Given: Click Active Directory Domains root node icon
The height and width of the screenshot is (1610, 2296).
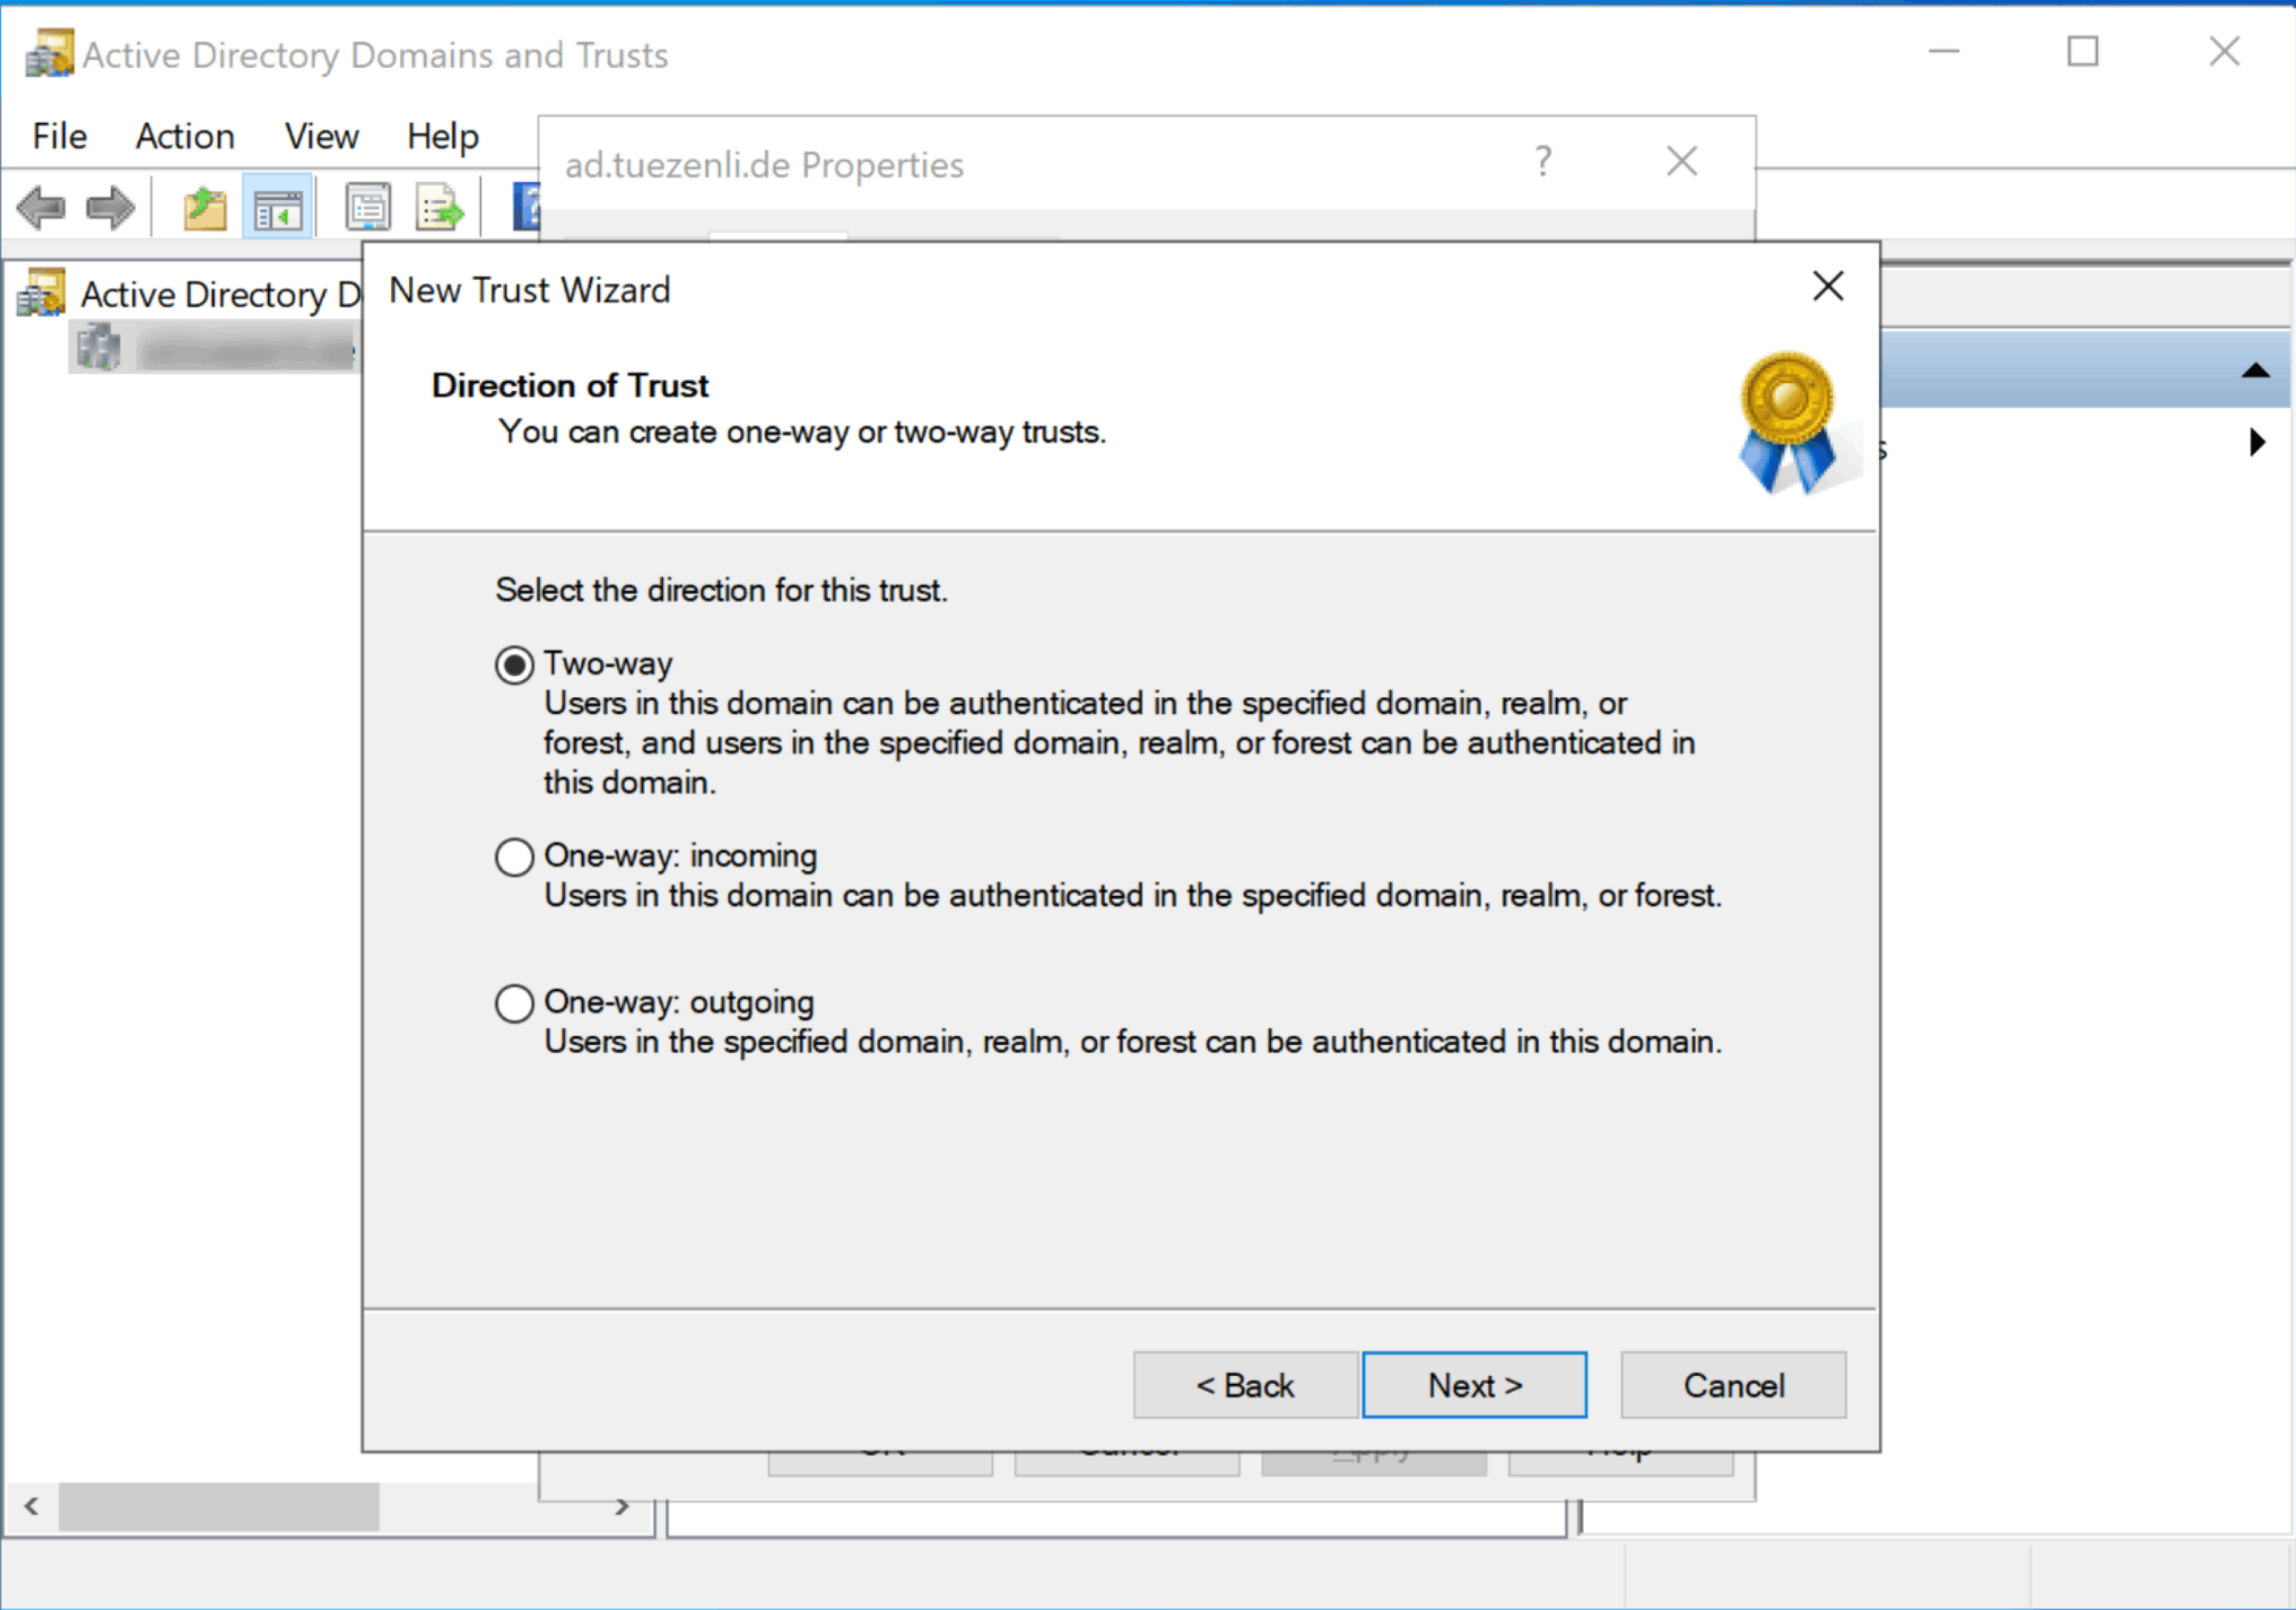Looking at the screenshot, I should click(x=42, y=293).
